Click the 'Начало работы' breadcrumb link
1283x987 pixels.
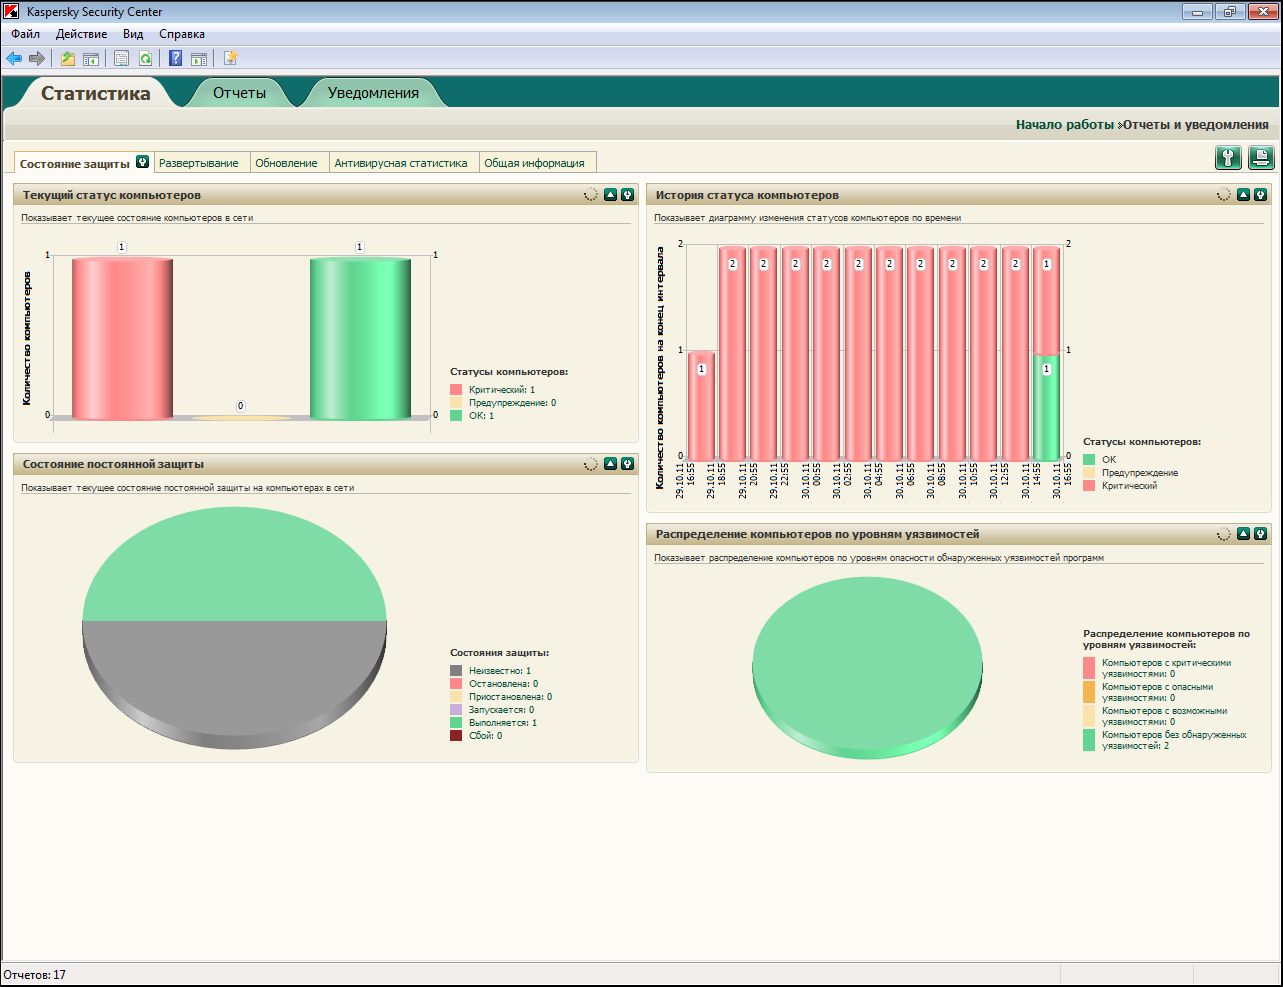click(1064, 125)
